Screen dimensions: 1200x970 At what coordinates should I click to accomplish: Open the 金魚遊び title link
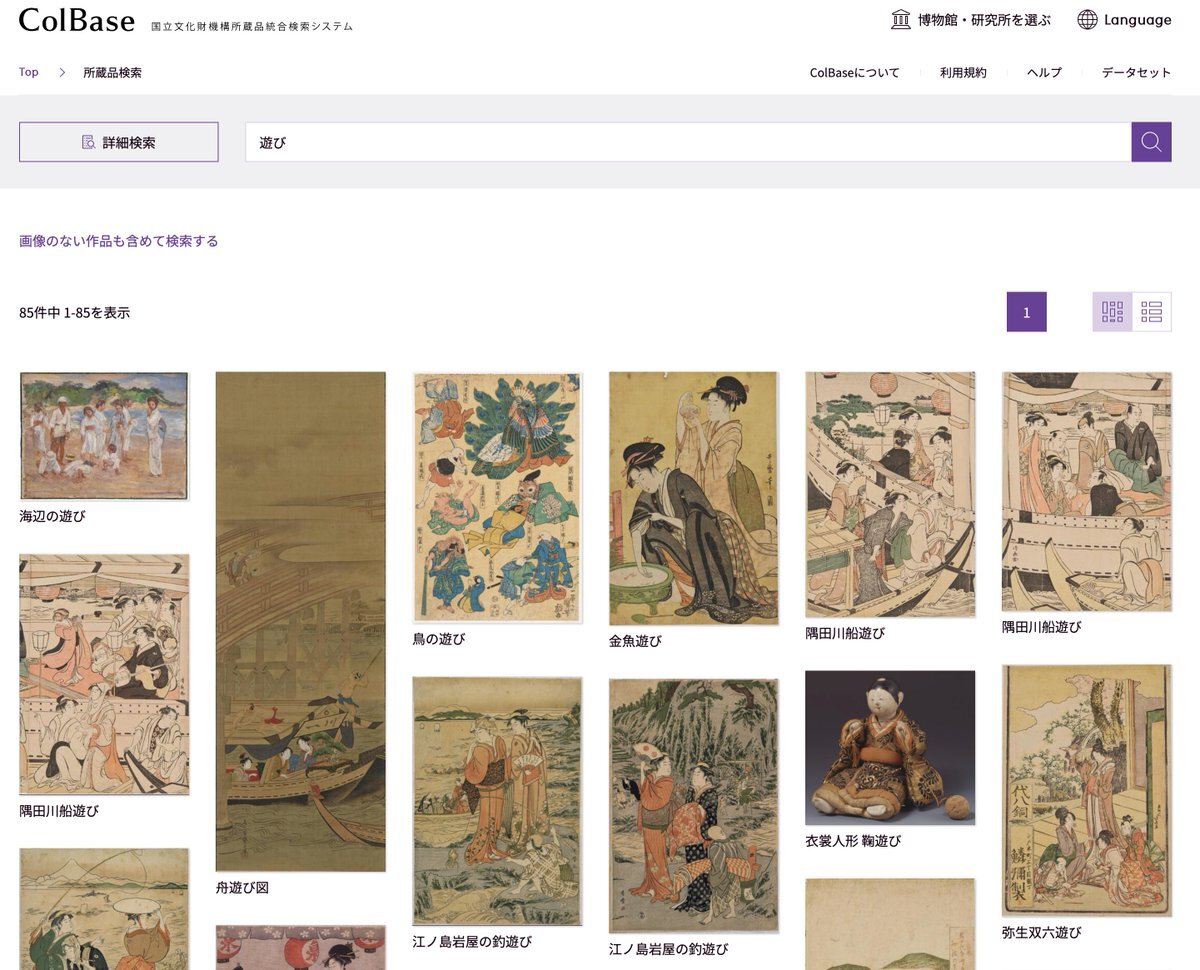[635, 641]
